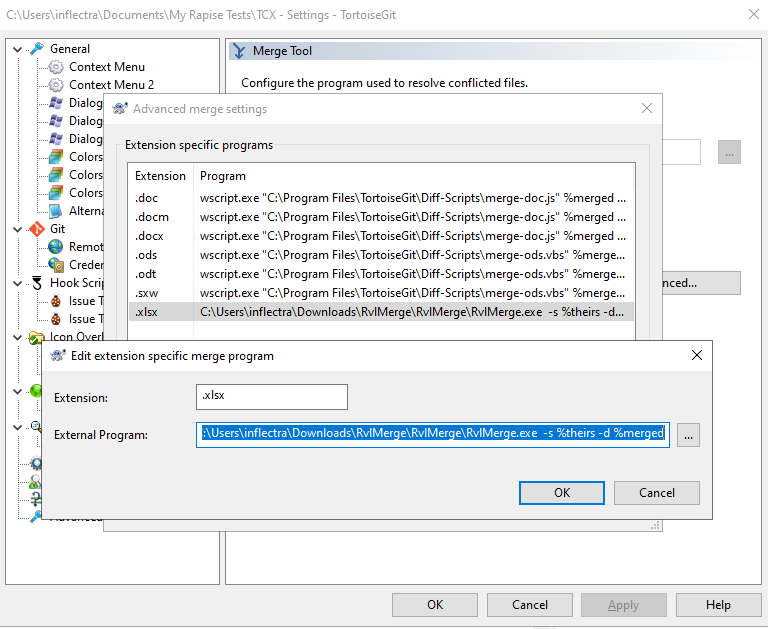This screenshot has height=629, width=768.
Task: Select the Context Menu gear icon
Action: point(56,67)
